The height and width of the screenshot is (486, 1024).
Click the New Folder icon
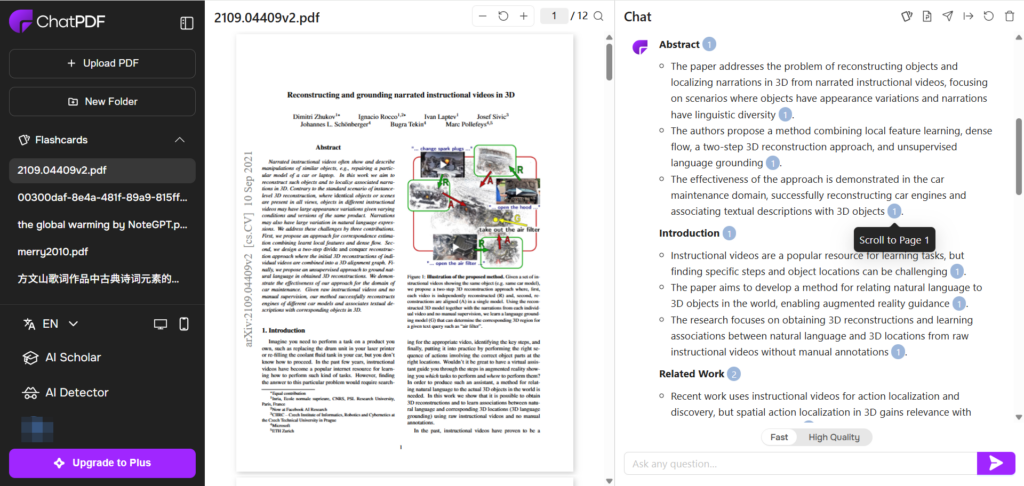coord(72,102)
